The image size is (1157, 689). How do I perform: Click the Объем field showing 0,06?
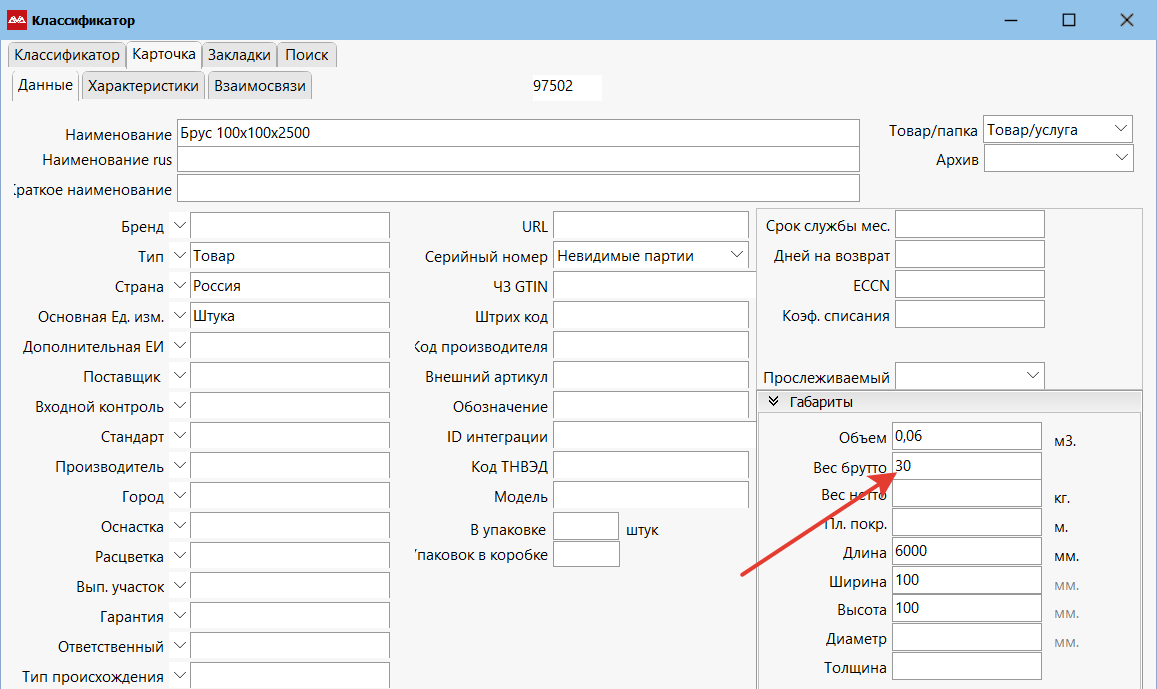967,436
